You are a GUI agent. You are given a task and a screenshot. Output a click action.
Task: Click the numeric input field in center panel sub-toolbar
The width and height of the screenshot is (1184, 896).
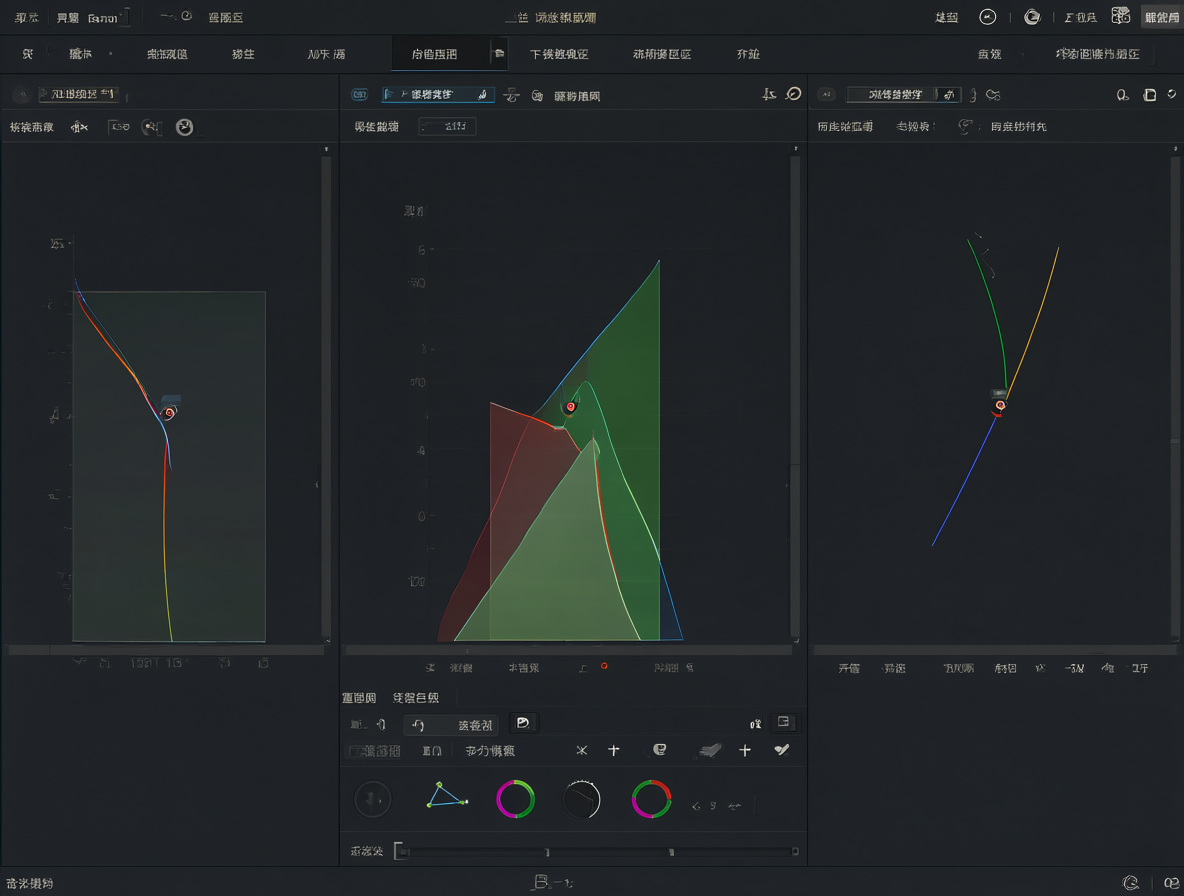447,126
